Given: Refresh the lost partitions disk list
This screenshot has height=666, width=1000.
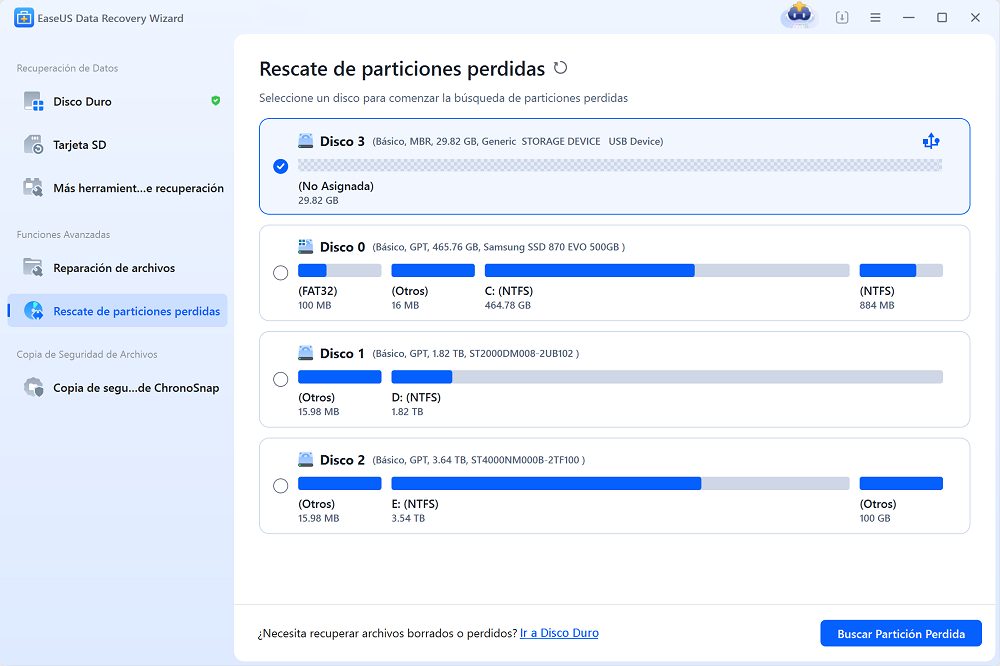Looking at the screenshot, I should pyautogui.click(x=561, y=68).
